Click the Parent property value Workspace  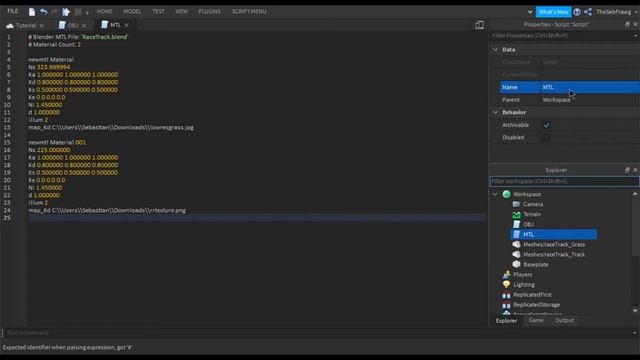tap(590, 100)
